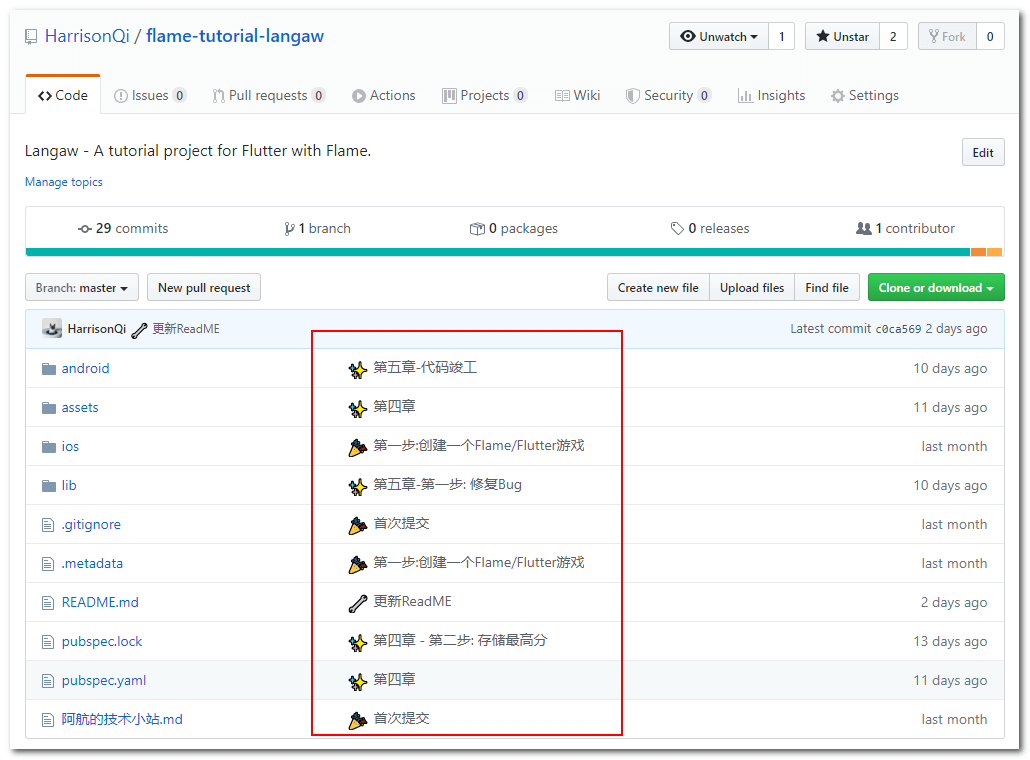Click the language color bar

click(x=497, y=252)
